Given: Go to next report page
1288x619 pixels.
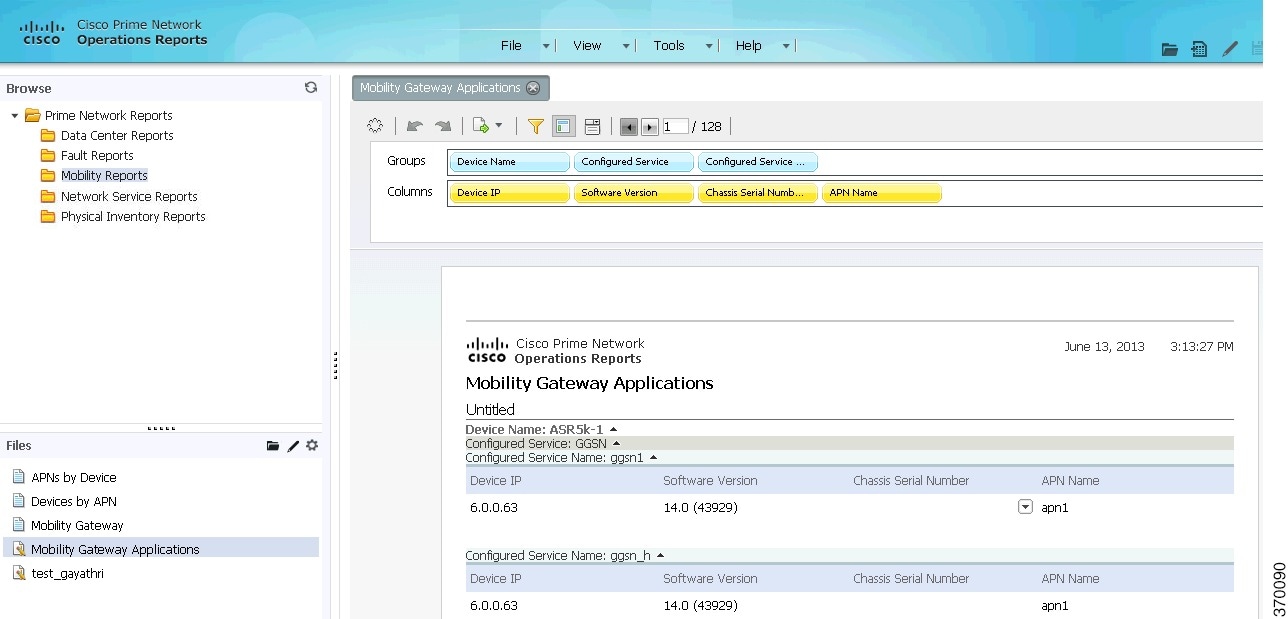Looking at the screenshot, I should (x=650, y=127).
